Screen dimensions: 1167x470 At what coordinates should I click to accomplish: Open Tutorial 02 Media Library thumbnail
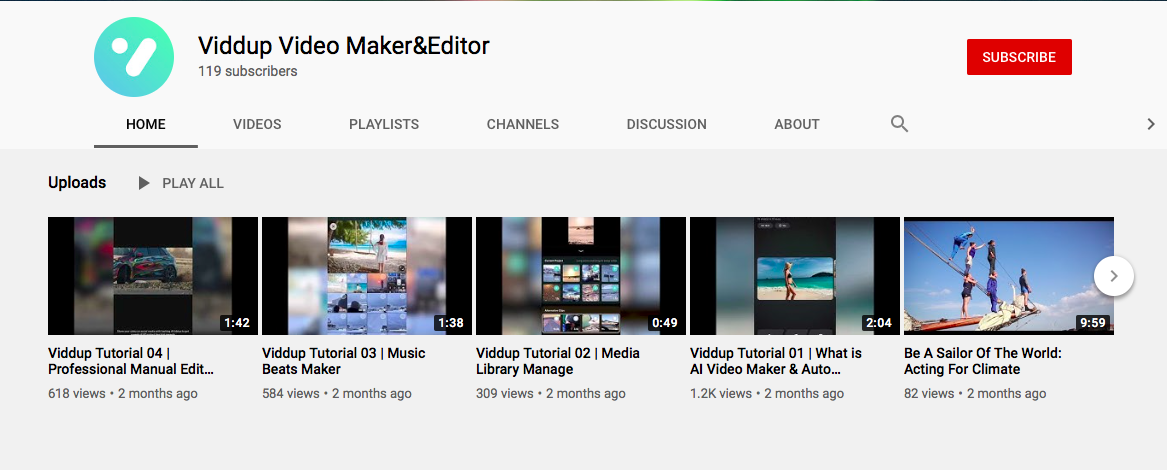point(581,276)
